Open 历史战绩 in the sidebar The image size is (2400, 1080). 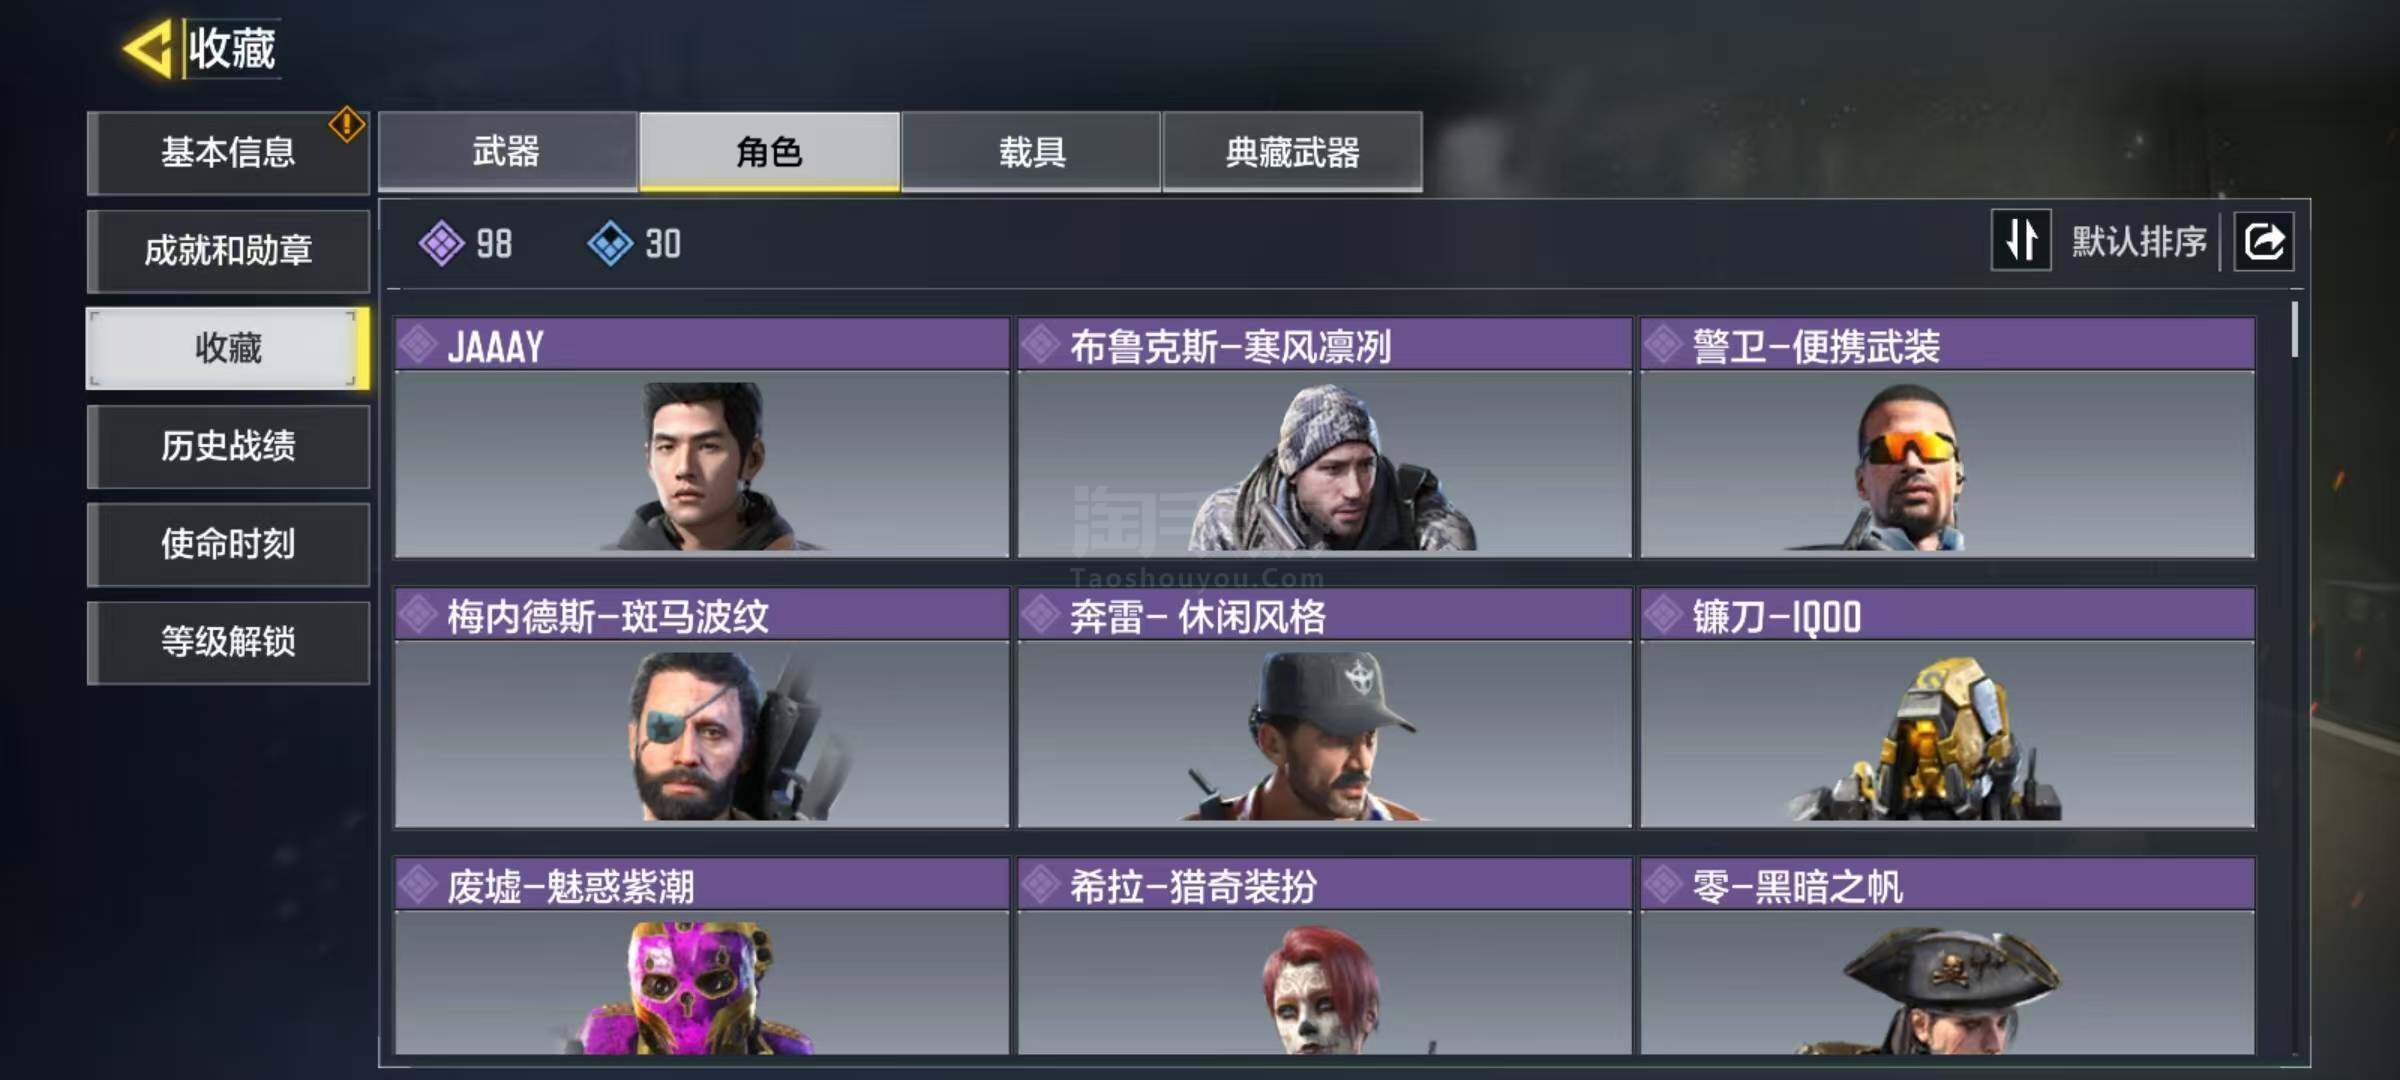tap(228, 446)
